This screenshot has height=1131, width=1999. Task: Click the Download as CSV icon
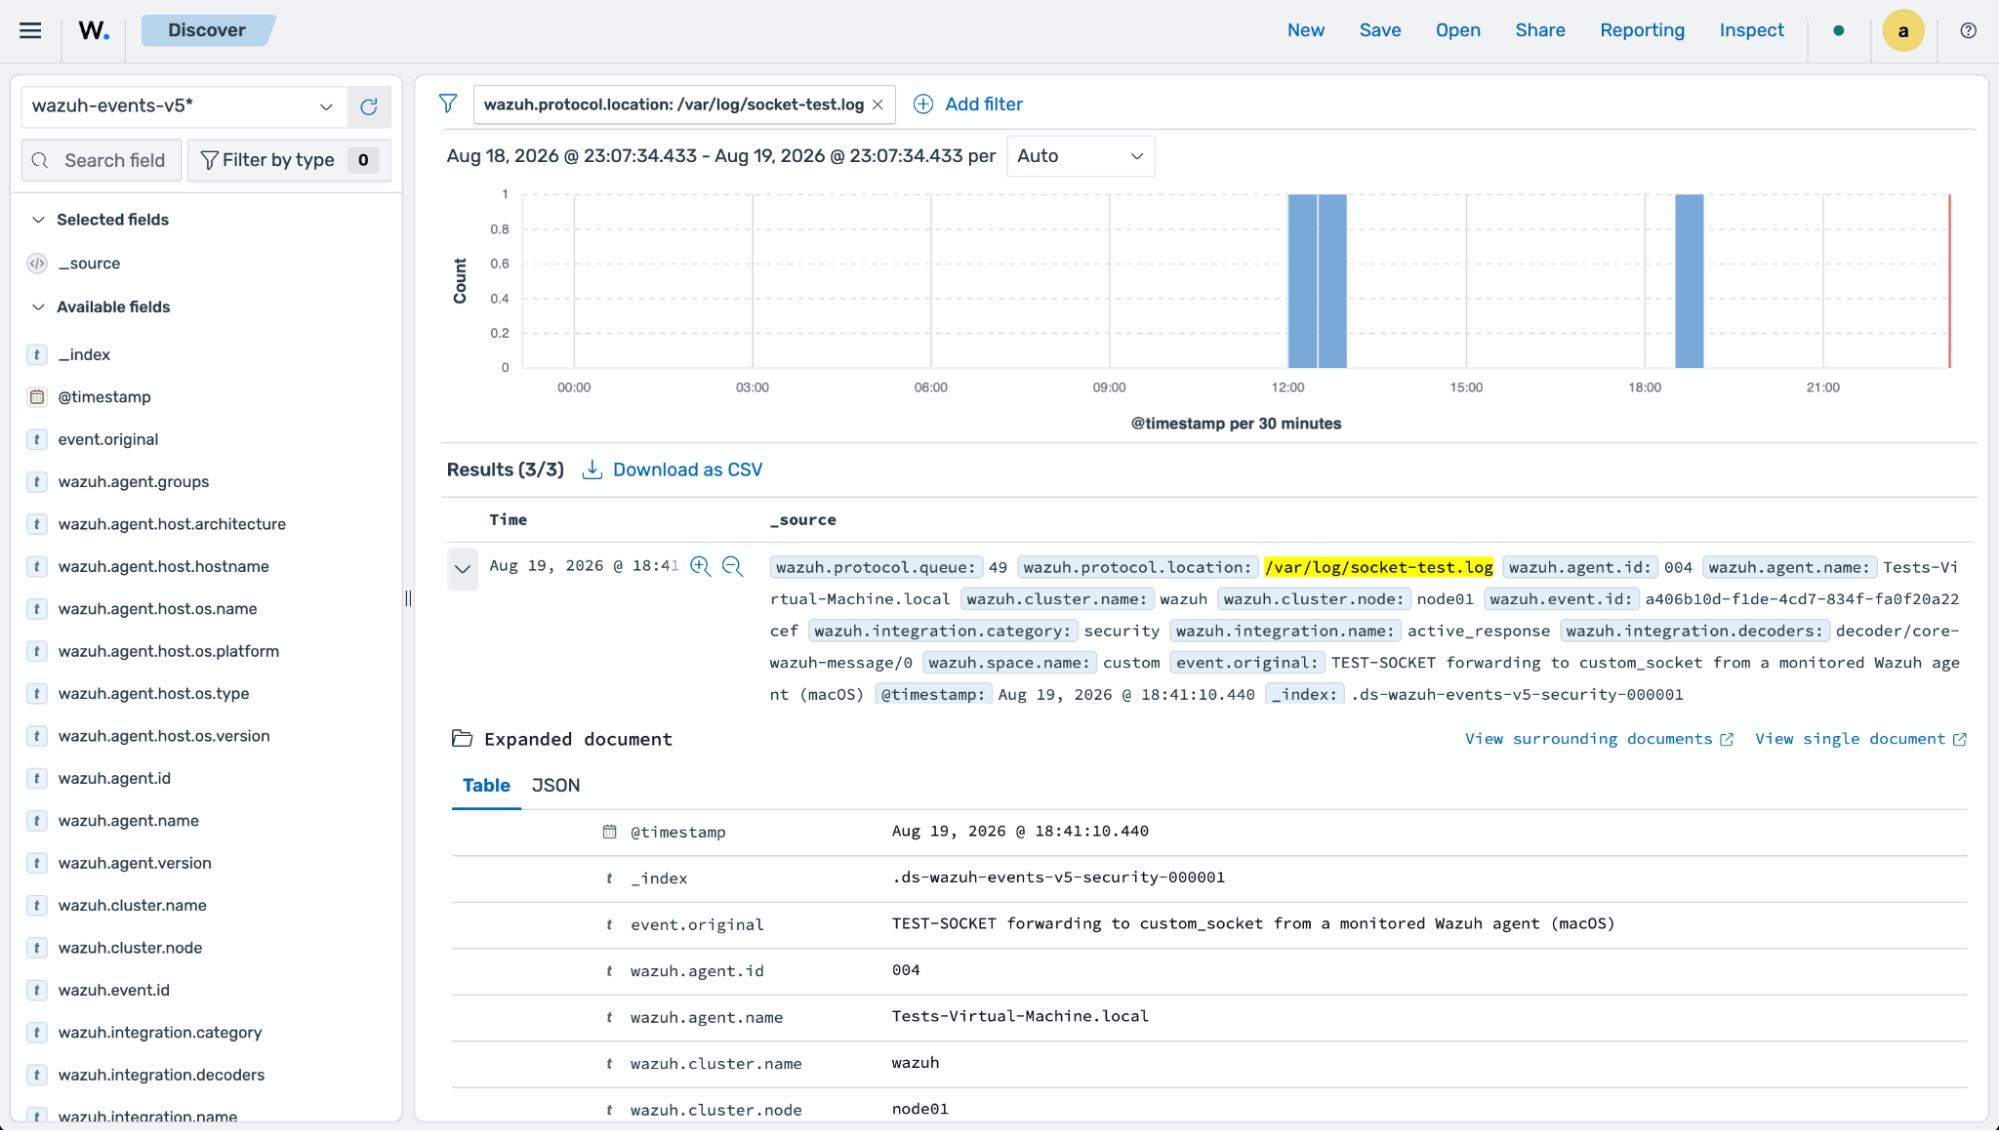pos(592,470)
